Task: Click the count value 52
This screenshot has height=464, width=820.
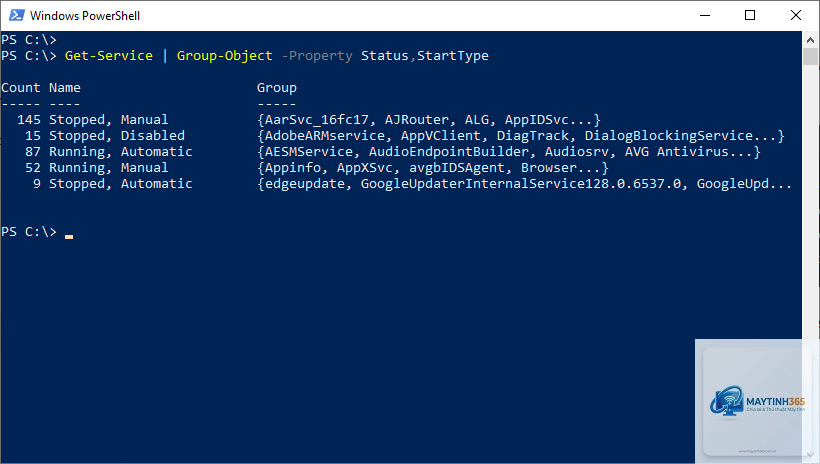Action: (32, 168)
